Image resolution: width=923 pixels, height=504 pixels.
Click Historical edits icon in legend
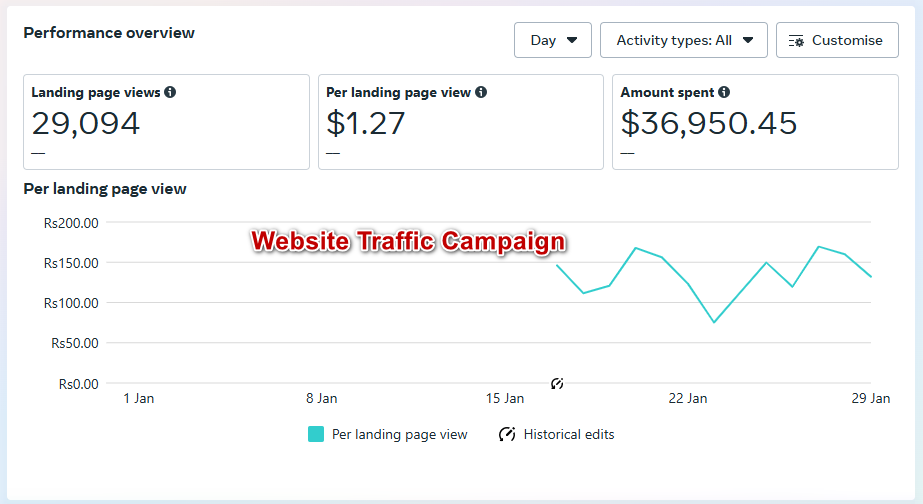click(507, 434)
